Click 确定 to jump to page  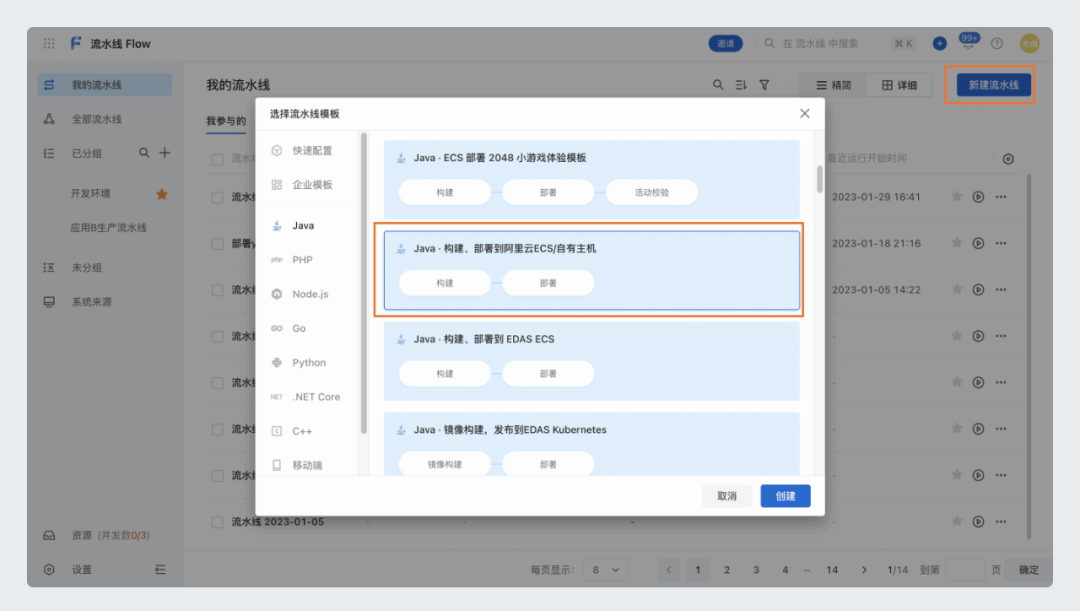1029,570
